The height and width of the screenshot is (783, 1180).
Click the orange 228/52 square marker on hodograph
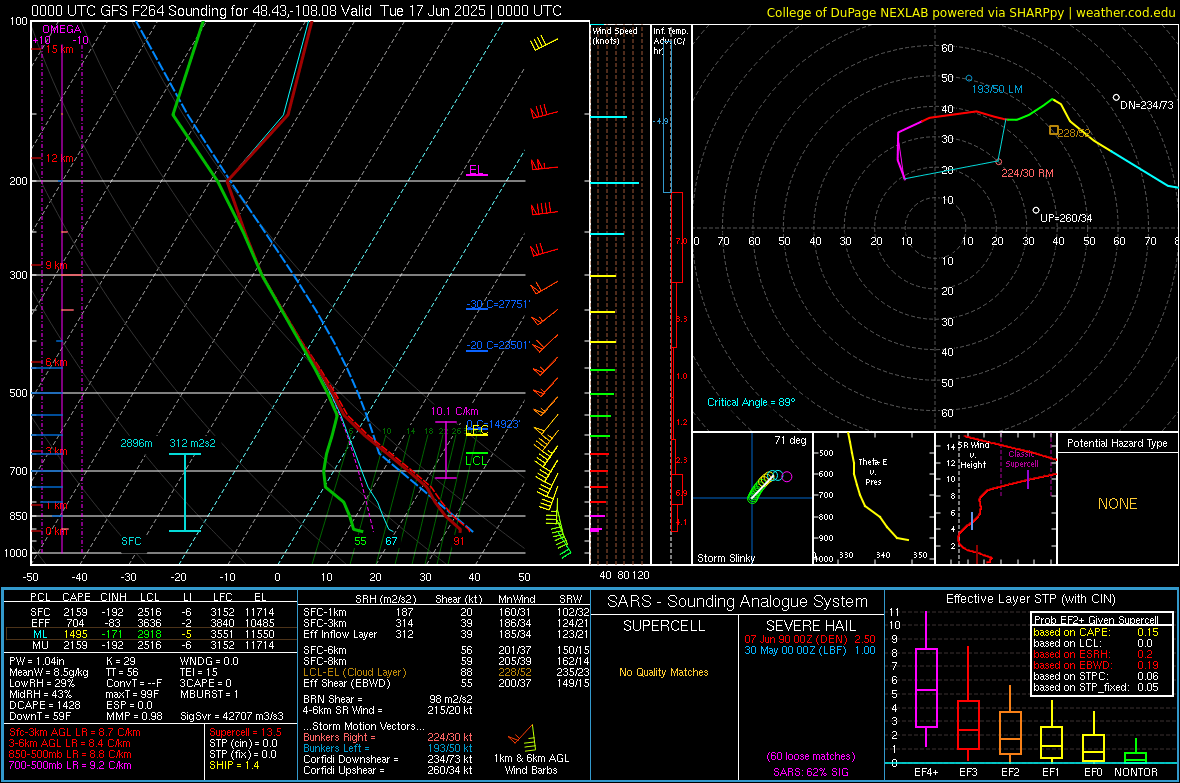[x=1054, y=130]
